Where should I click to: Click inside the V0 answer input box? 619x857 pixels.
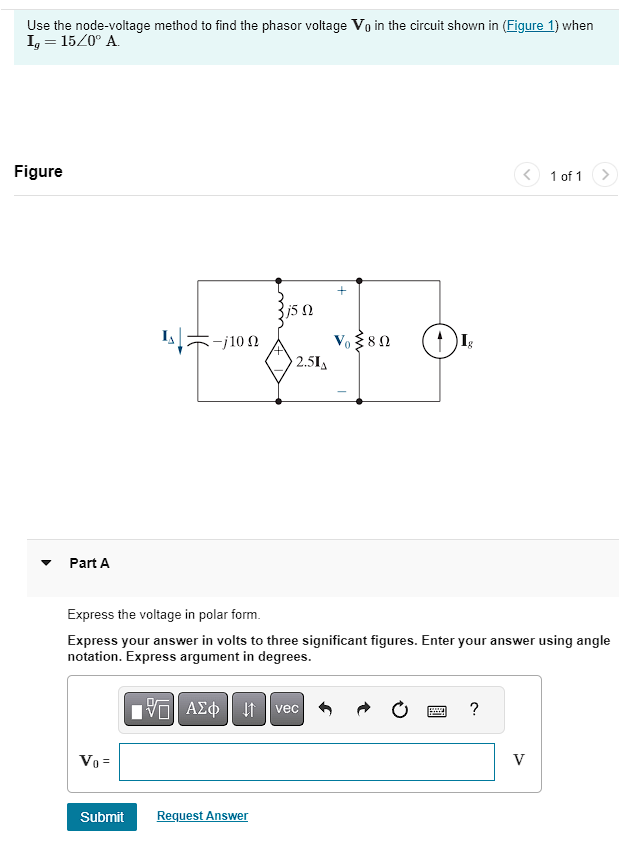pos(305,761)
